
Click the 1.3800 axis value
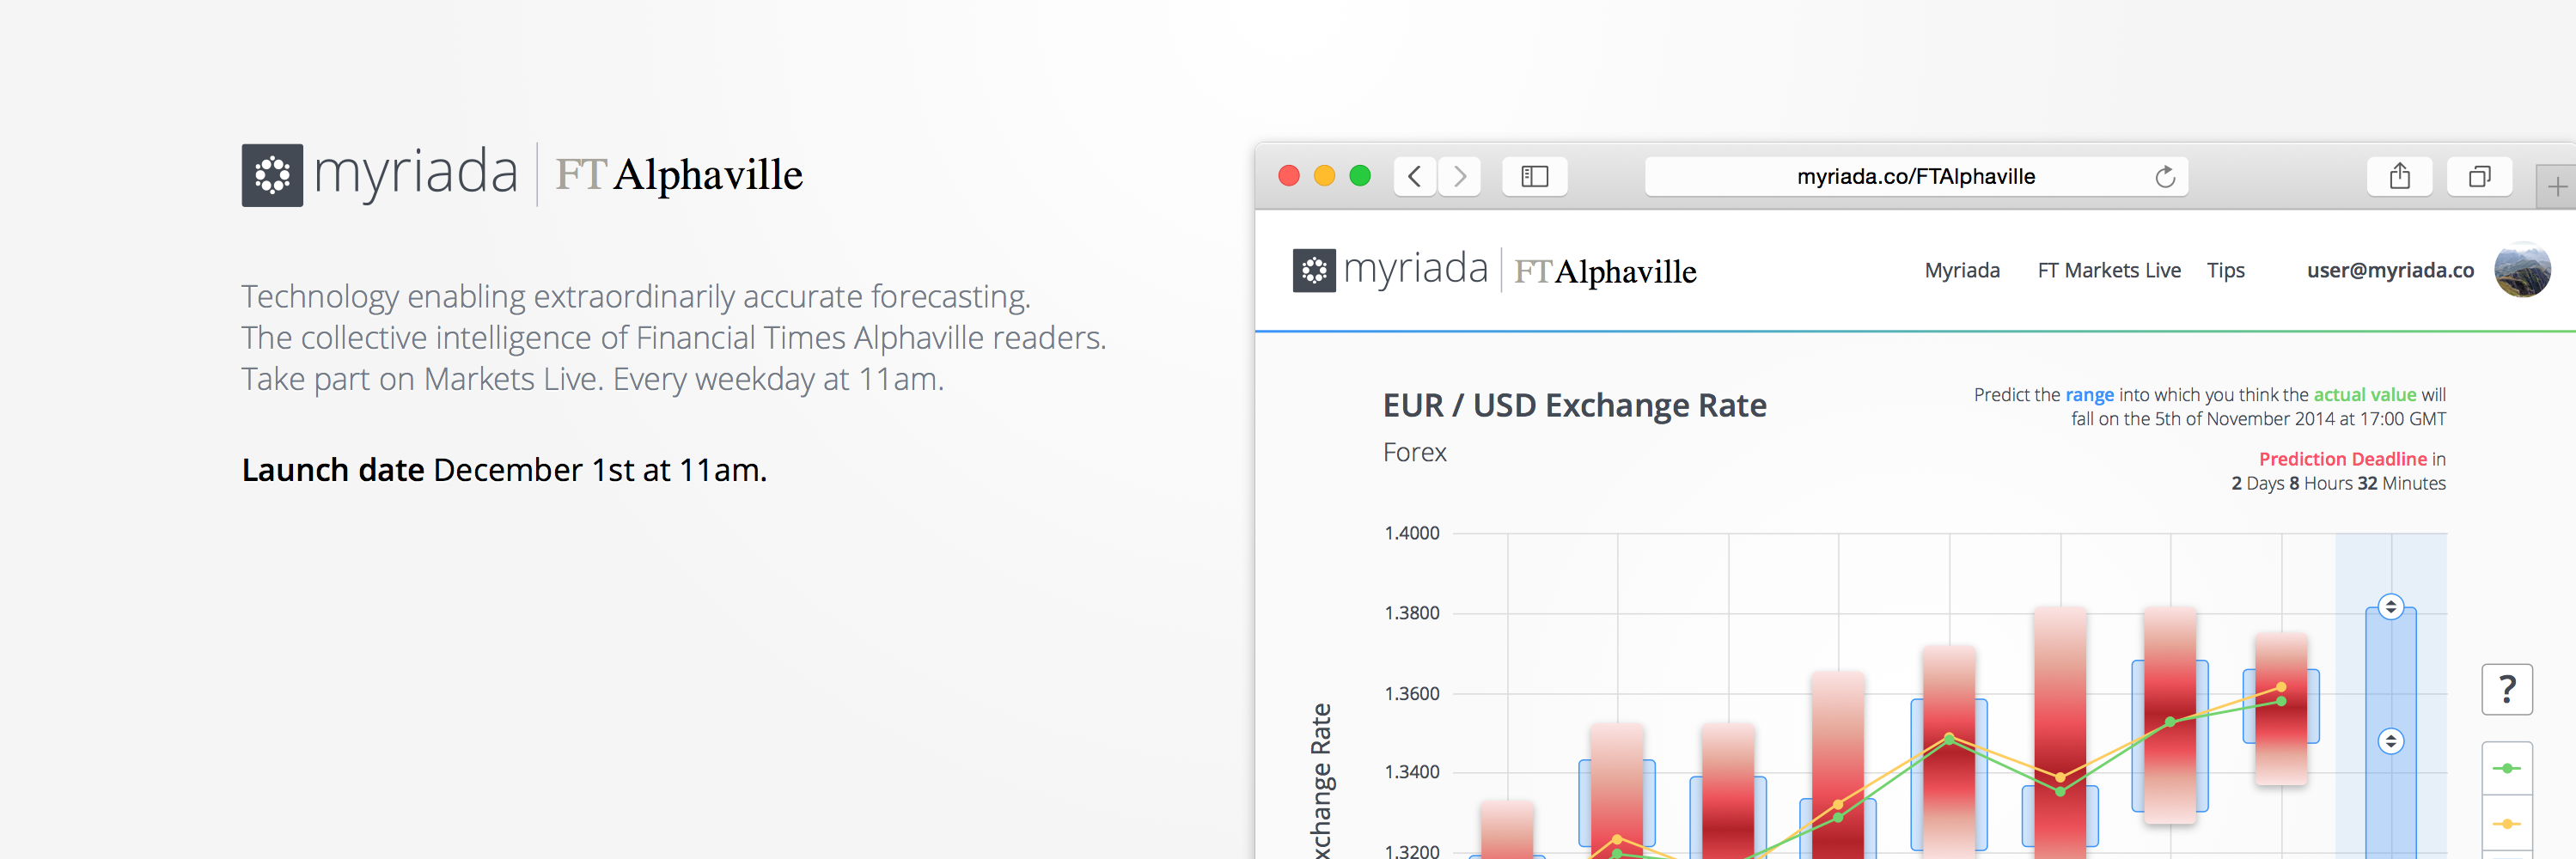1411,613
